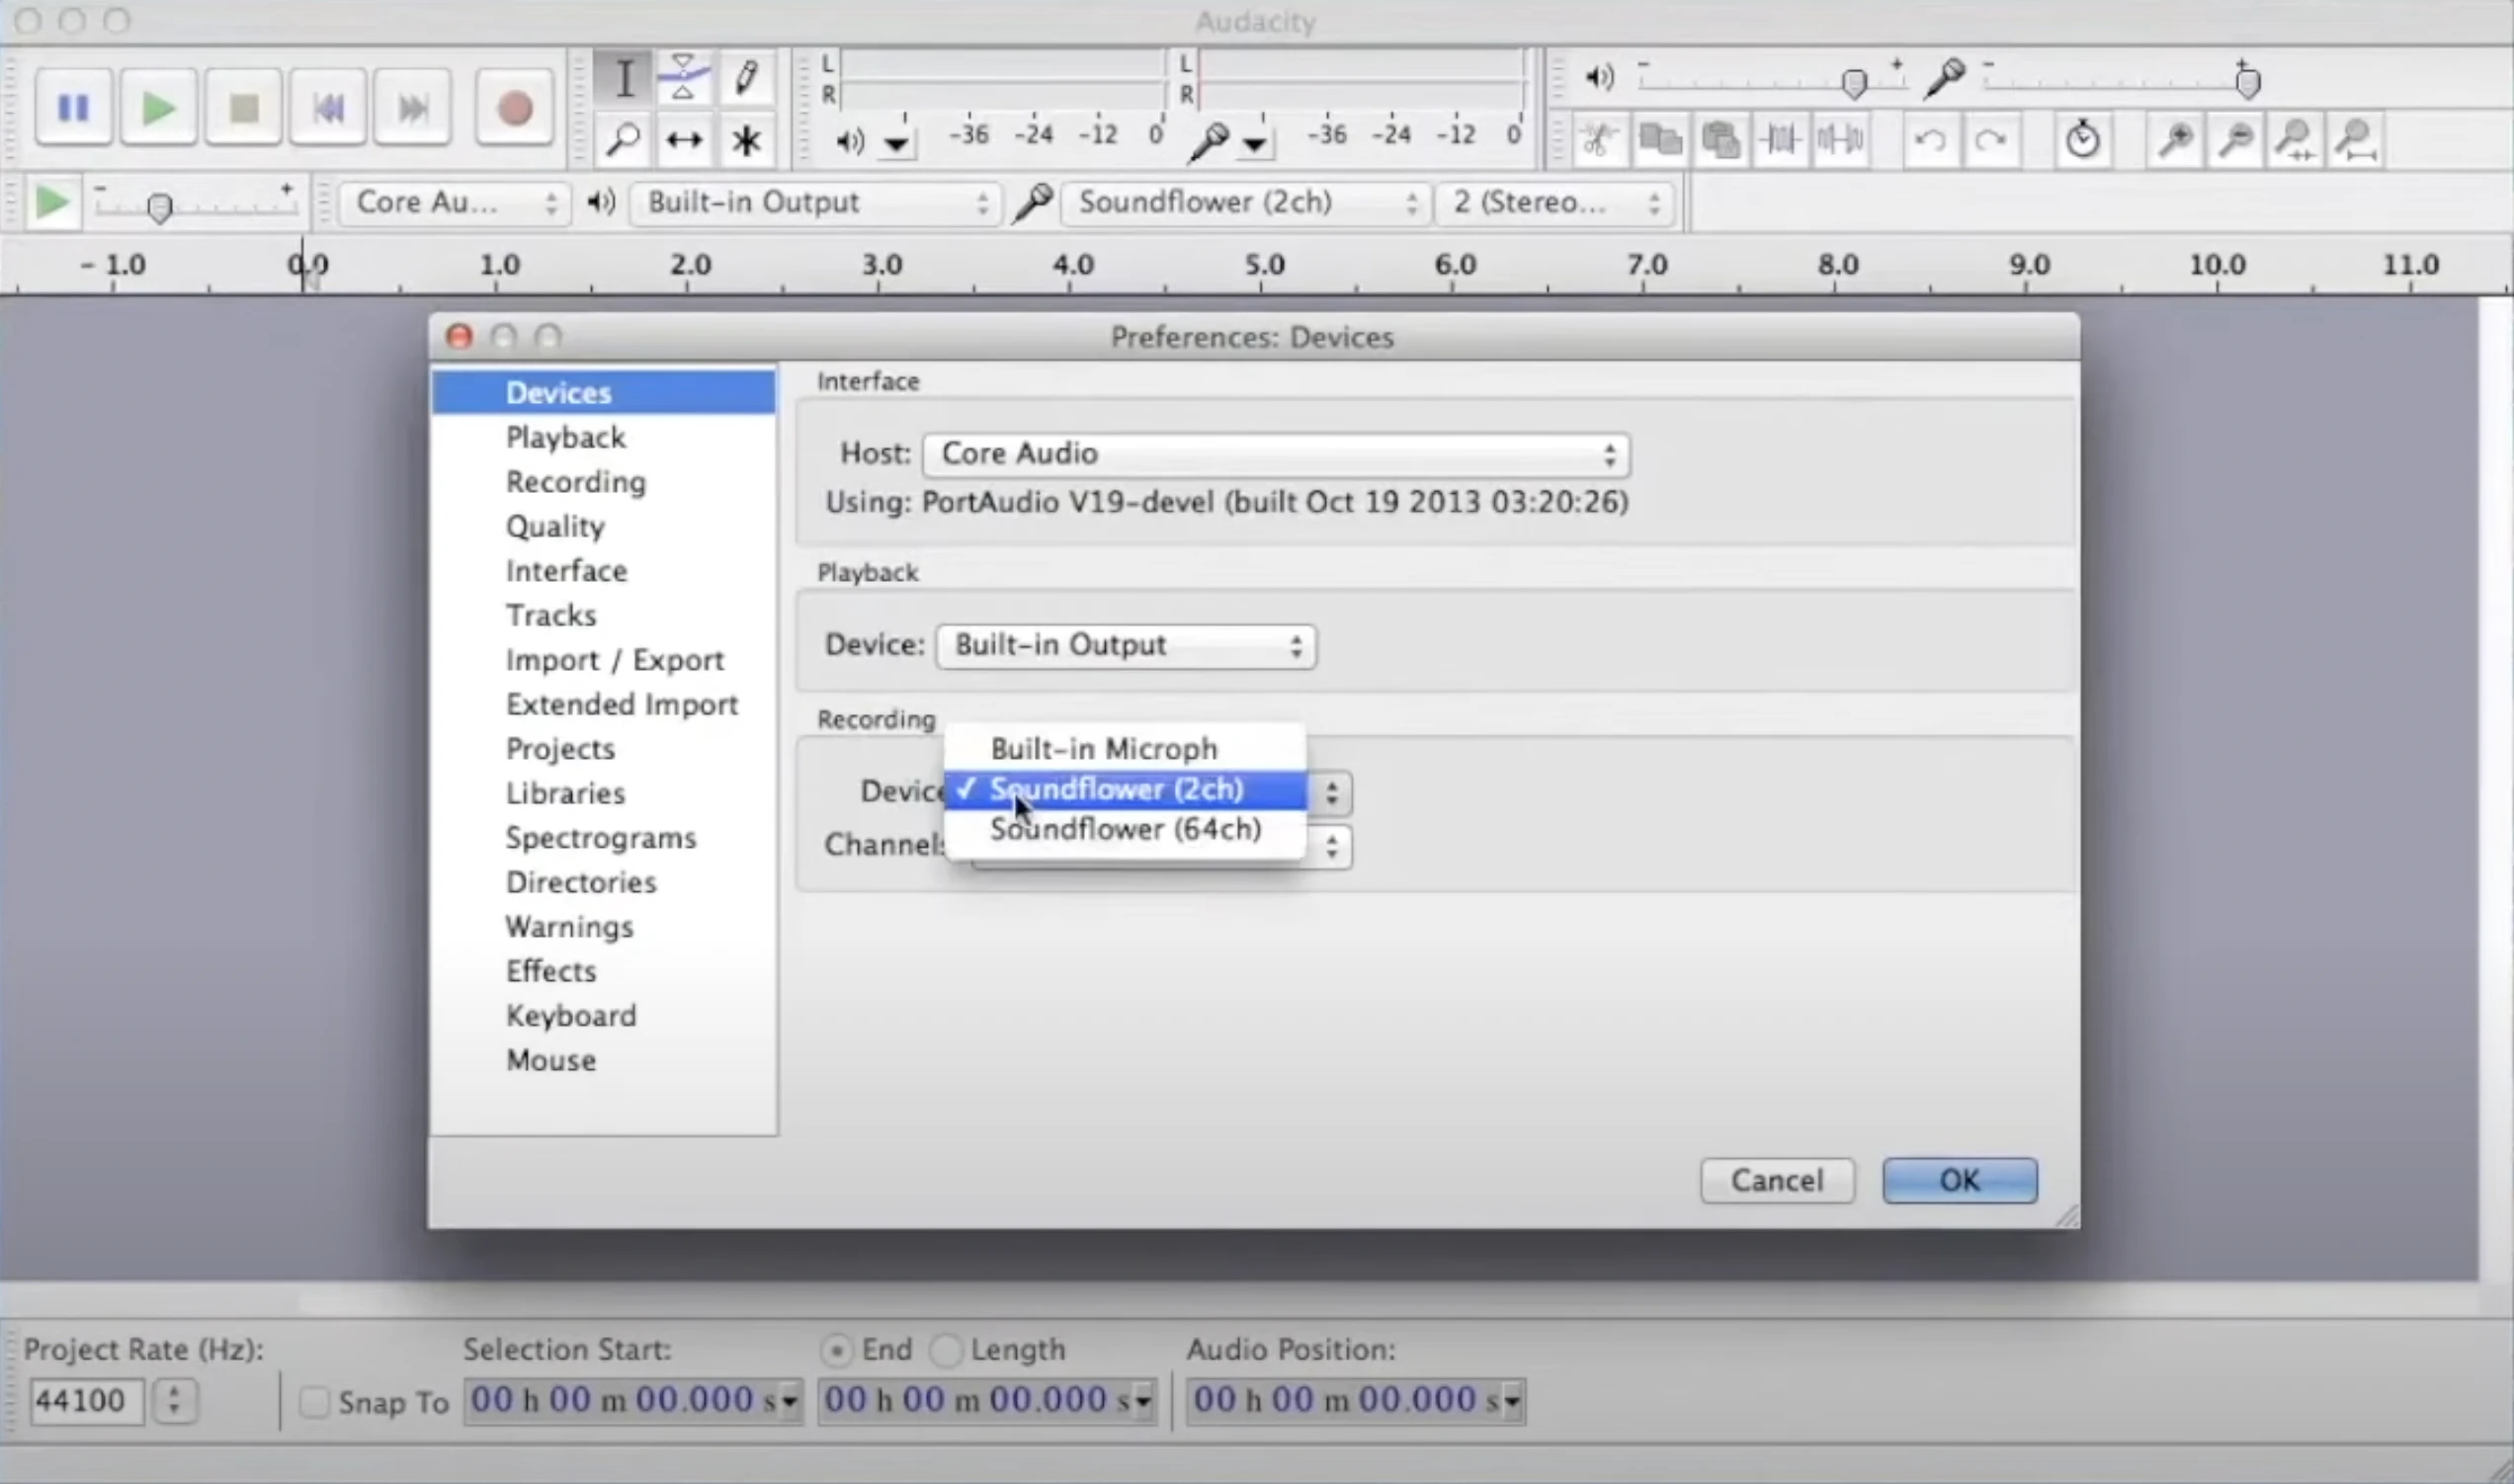The height and width of the screenshot is (1484, 2514).
Task: Click the red Record button
Action: point(514,108)
